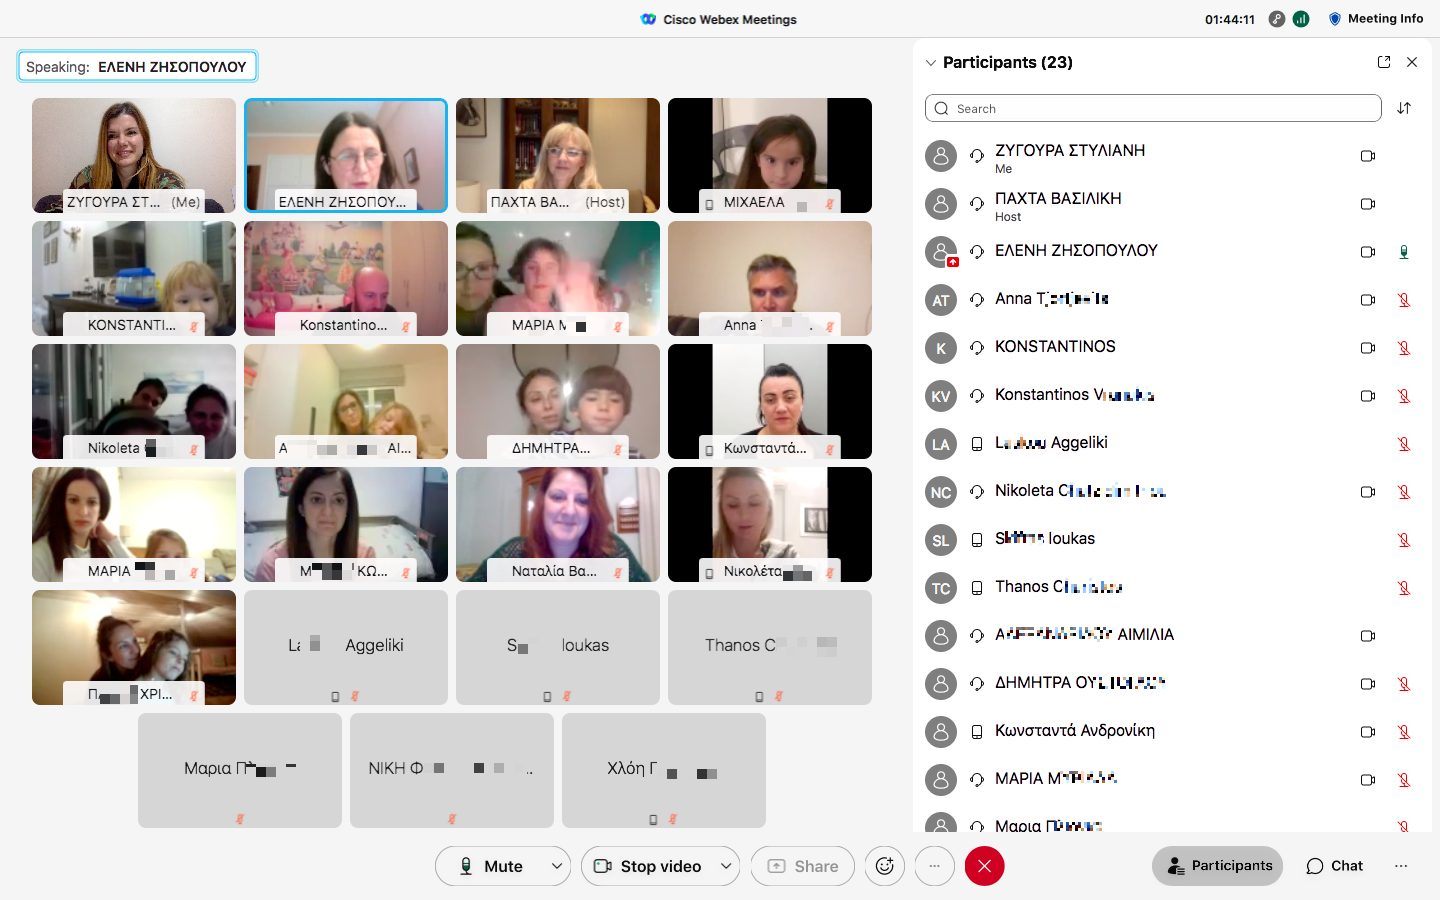Click camera icon next to ΠΑΧΤΑ ΒΑΣΙΛΙΚΗ
Image resolution: width=1440 pixels, height=900 pixels.
coord(1368,204)
